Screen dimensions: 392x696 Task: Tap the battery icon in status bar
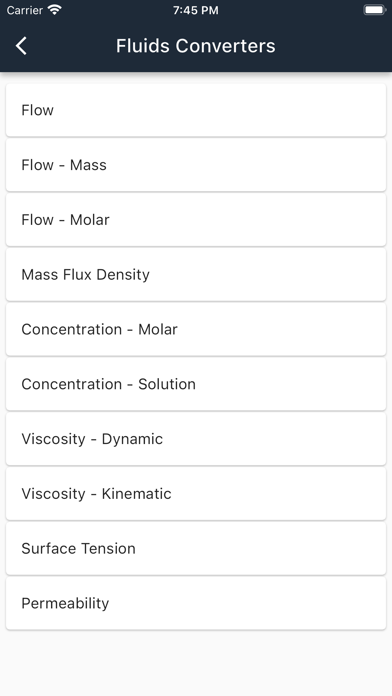click(375, 10)
